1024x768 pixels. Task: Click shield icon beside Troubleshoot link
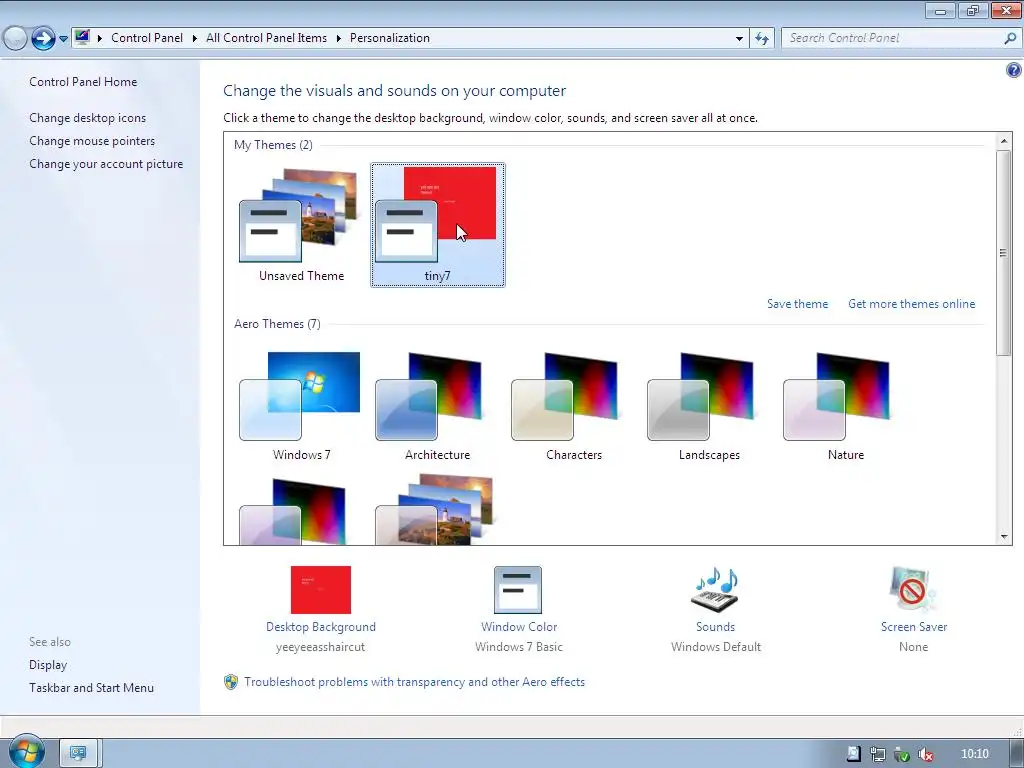click(x=231, y=682)
